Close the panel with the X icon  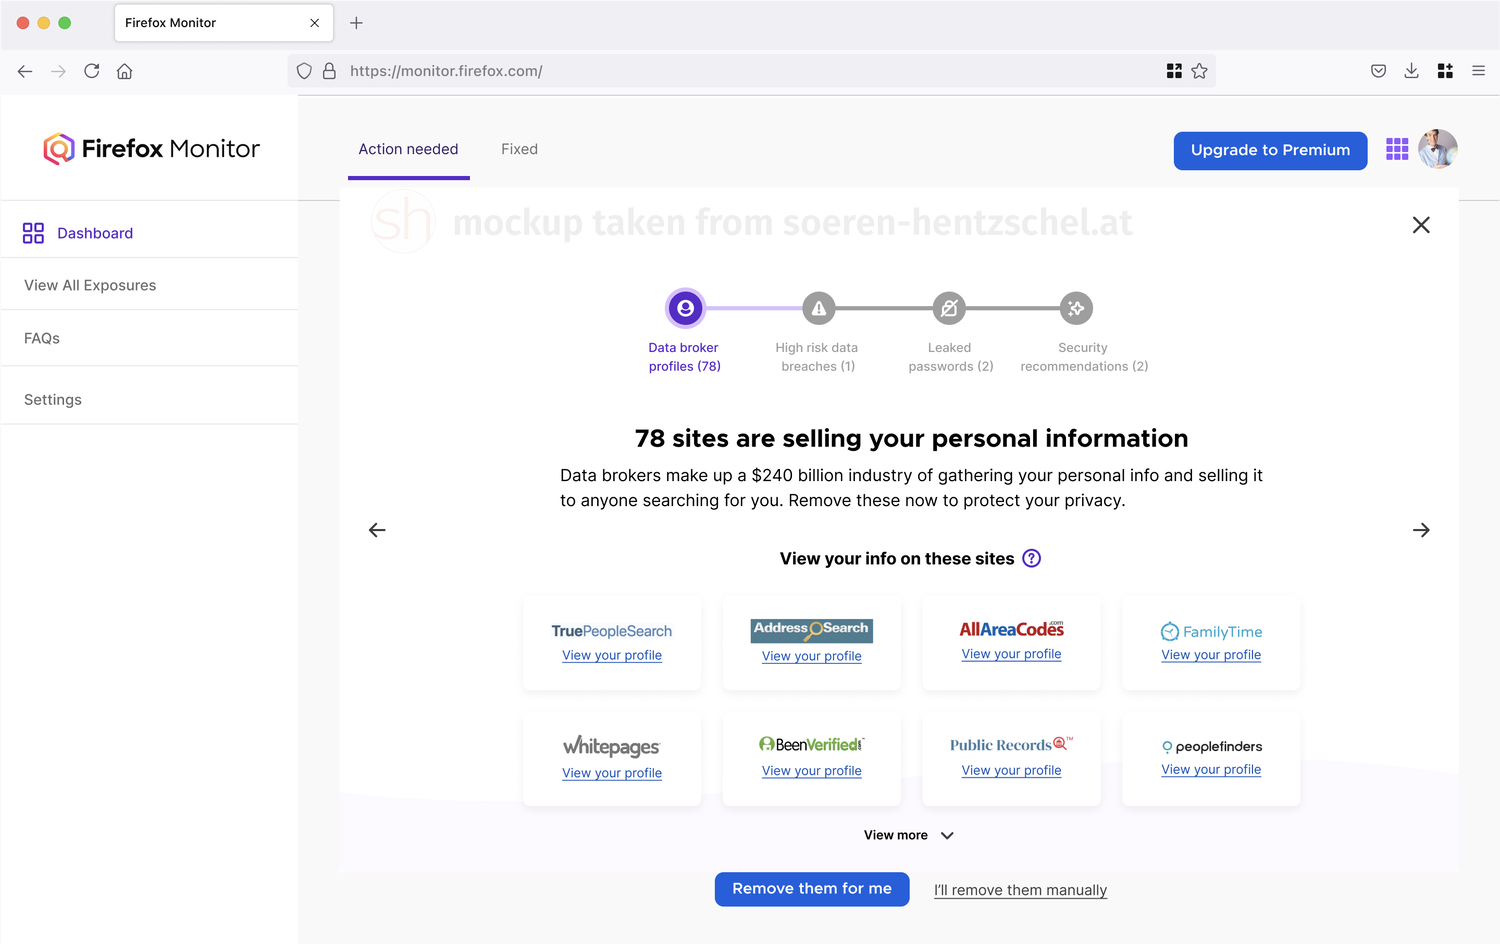(1421, 225)
